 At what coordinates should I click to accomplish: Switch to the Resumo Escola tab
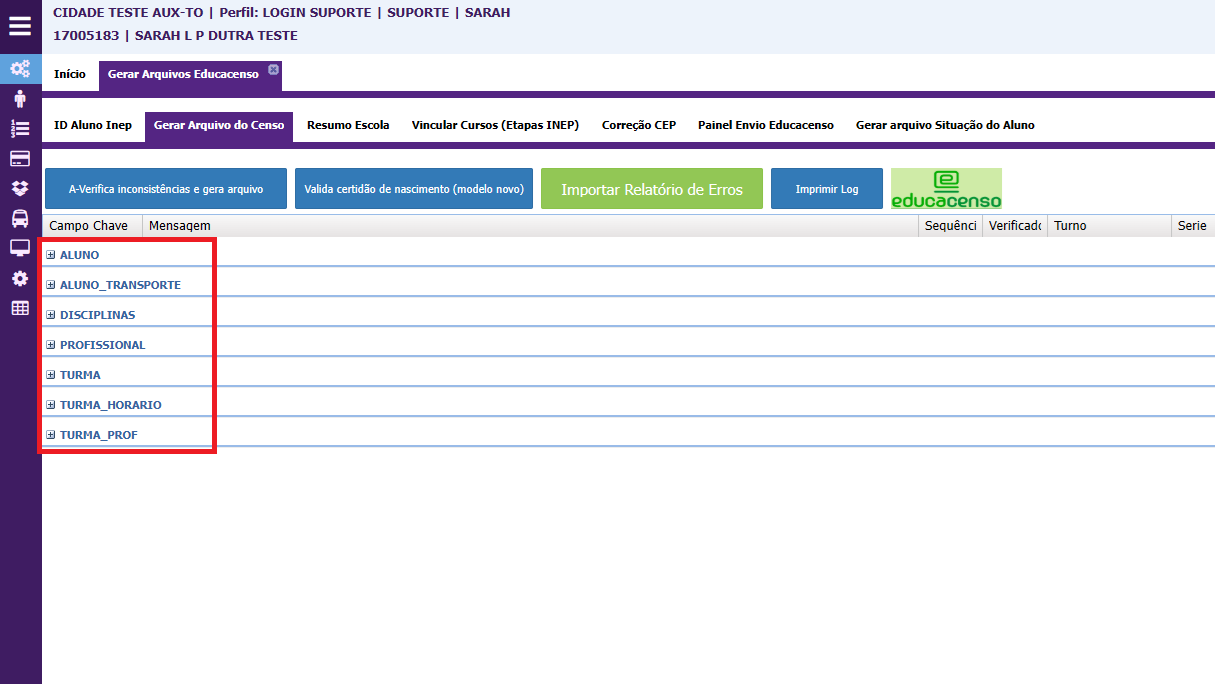point(348,126)
